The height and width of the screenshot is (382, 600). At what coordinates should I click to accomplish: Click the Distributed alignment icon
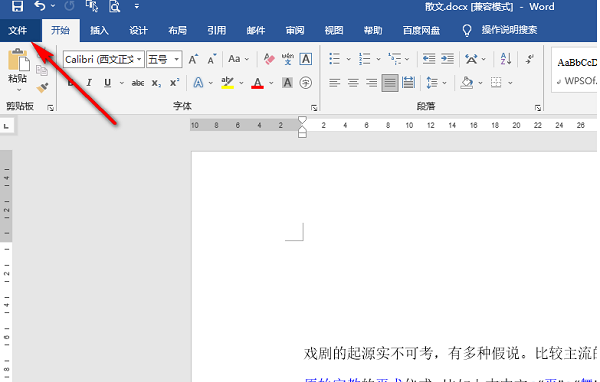pos(408,83)
